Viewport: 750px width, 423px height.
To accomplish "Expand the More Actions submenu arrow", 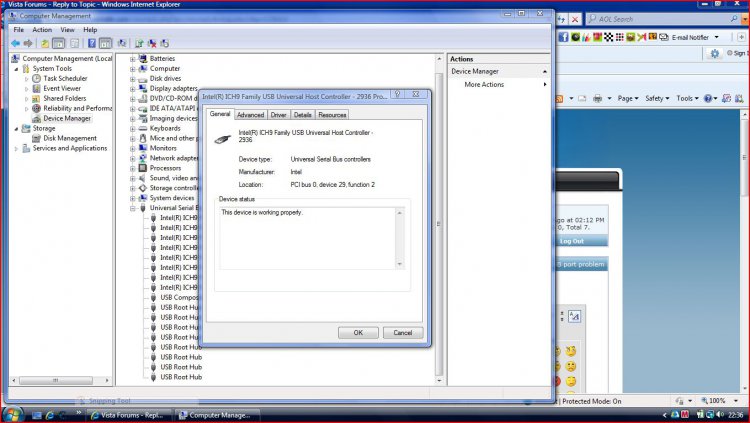I will [x=545, y=85].
